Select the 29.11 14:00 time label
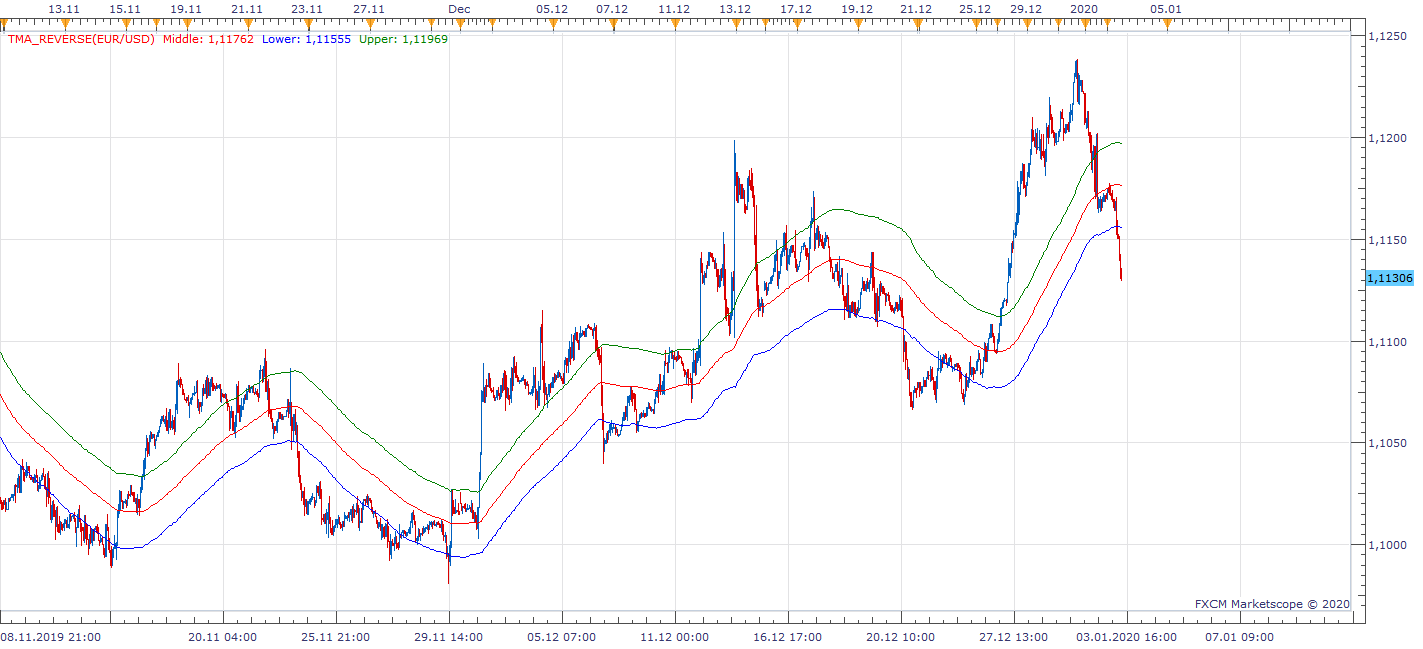This screenshot has width=1423, height=649. tap(449, 636)
